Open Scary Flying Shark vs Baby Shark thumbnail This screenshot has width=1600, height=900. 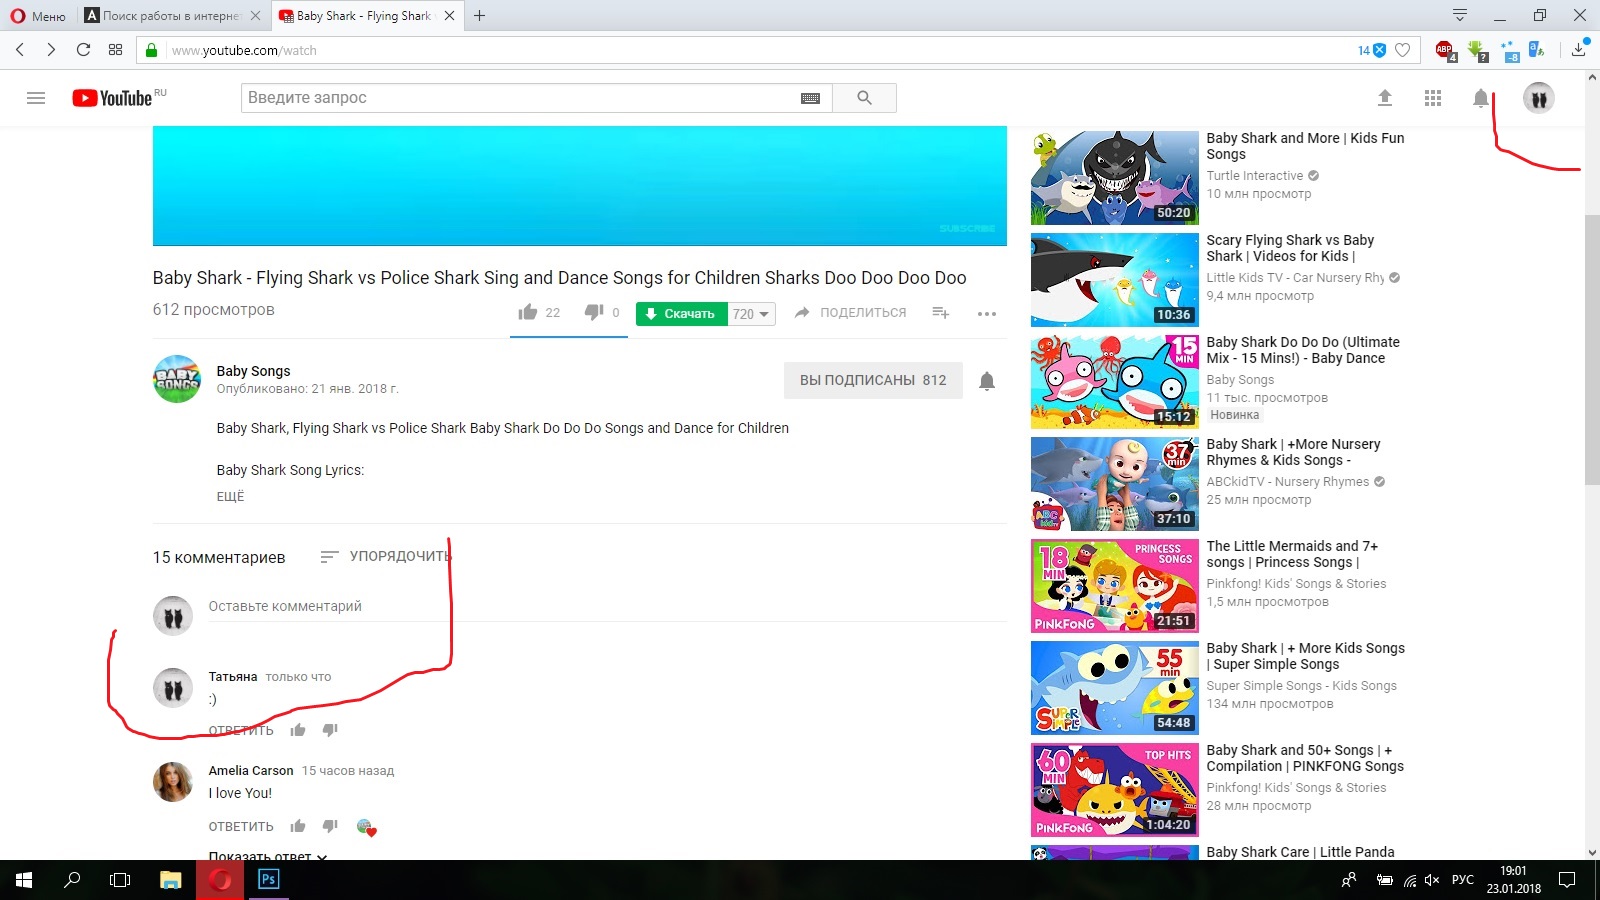1115,280
